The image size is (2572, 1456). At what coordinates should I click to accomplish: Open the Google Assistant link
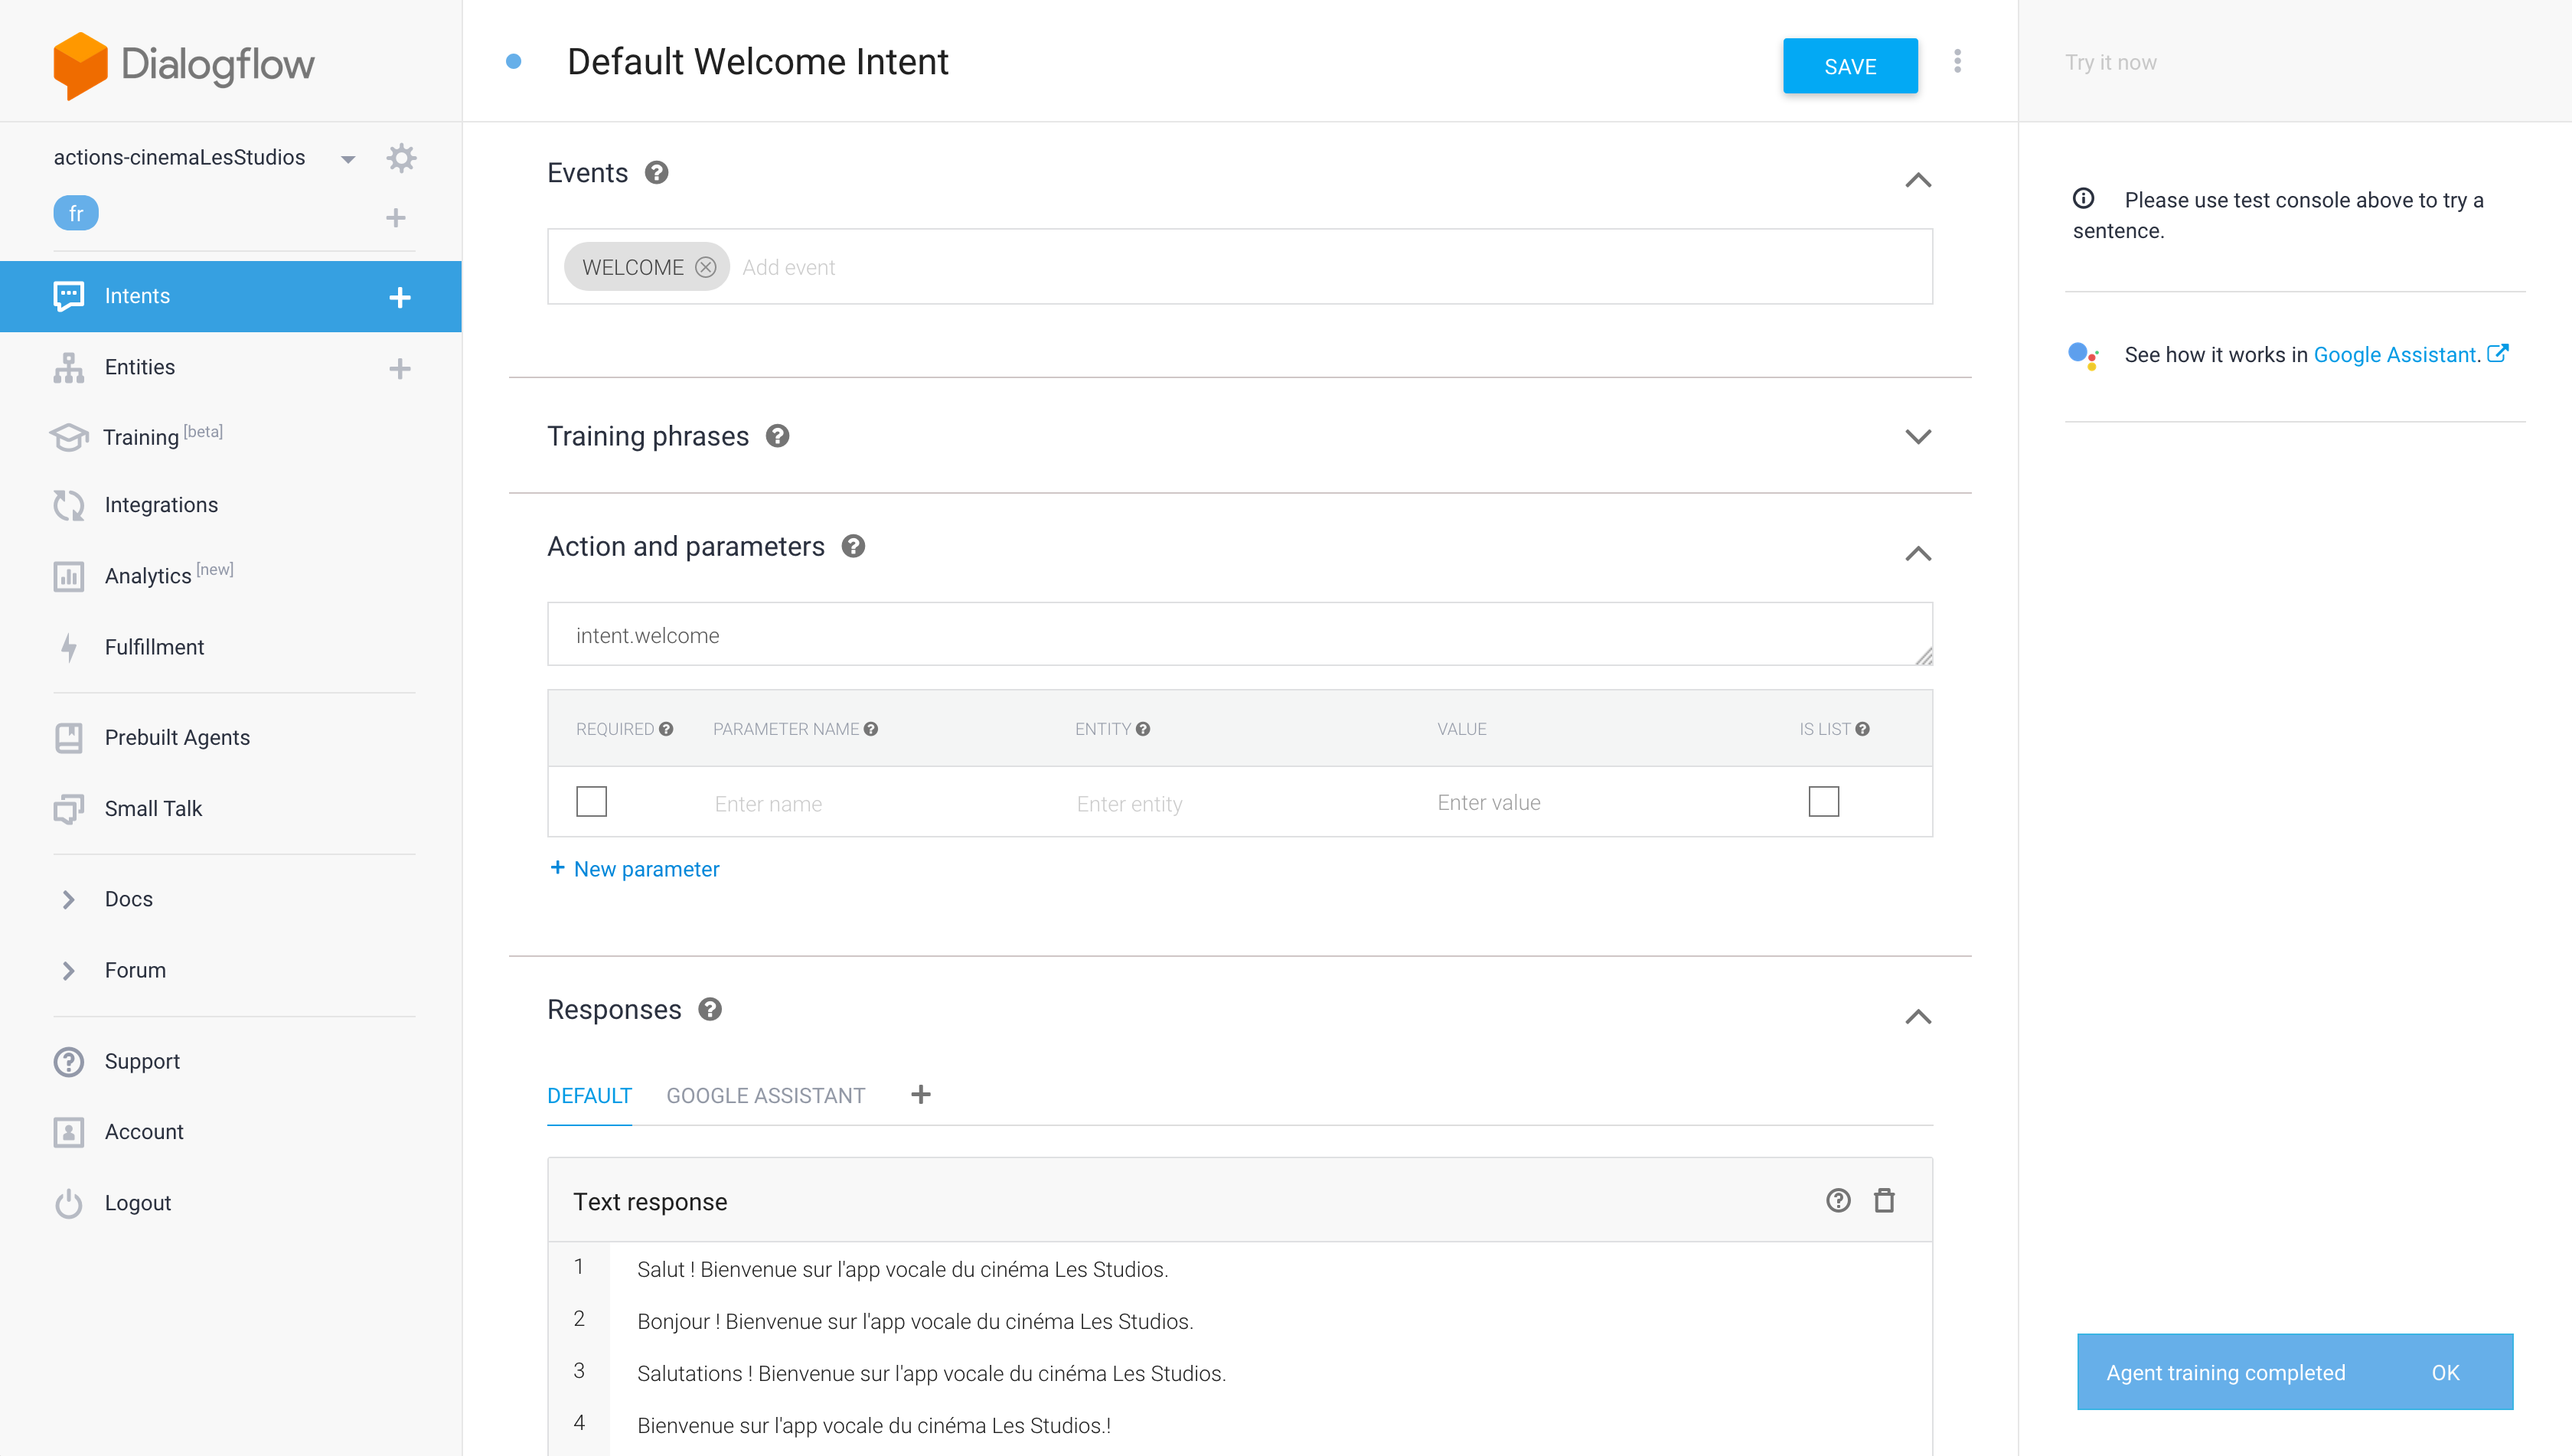coord(2395,354)
